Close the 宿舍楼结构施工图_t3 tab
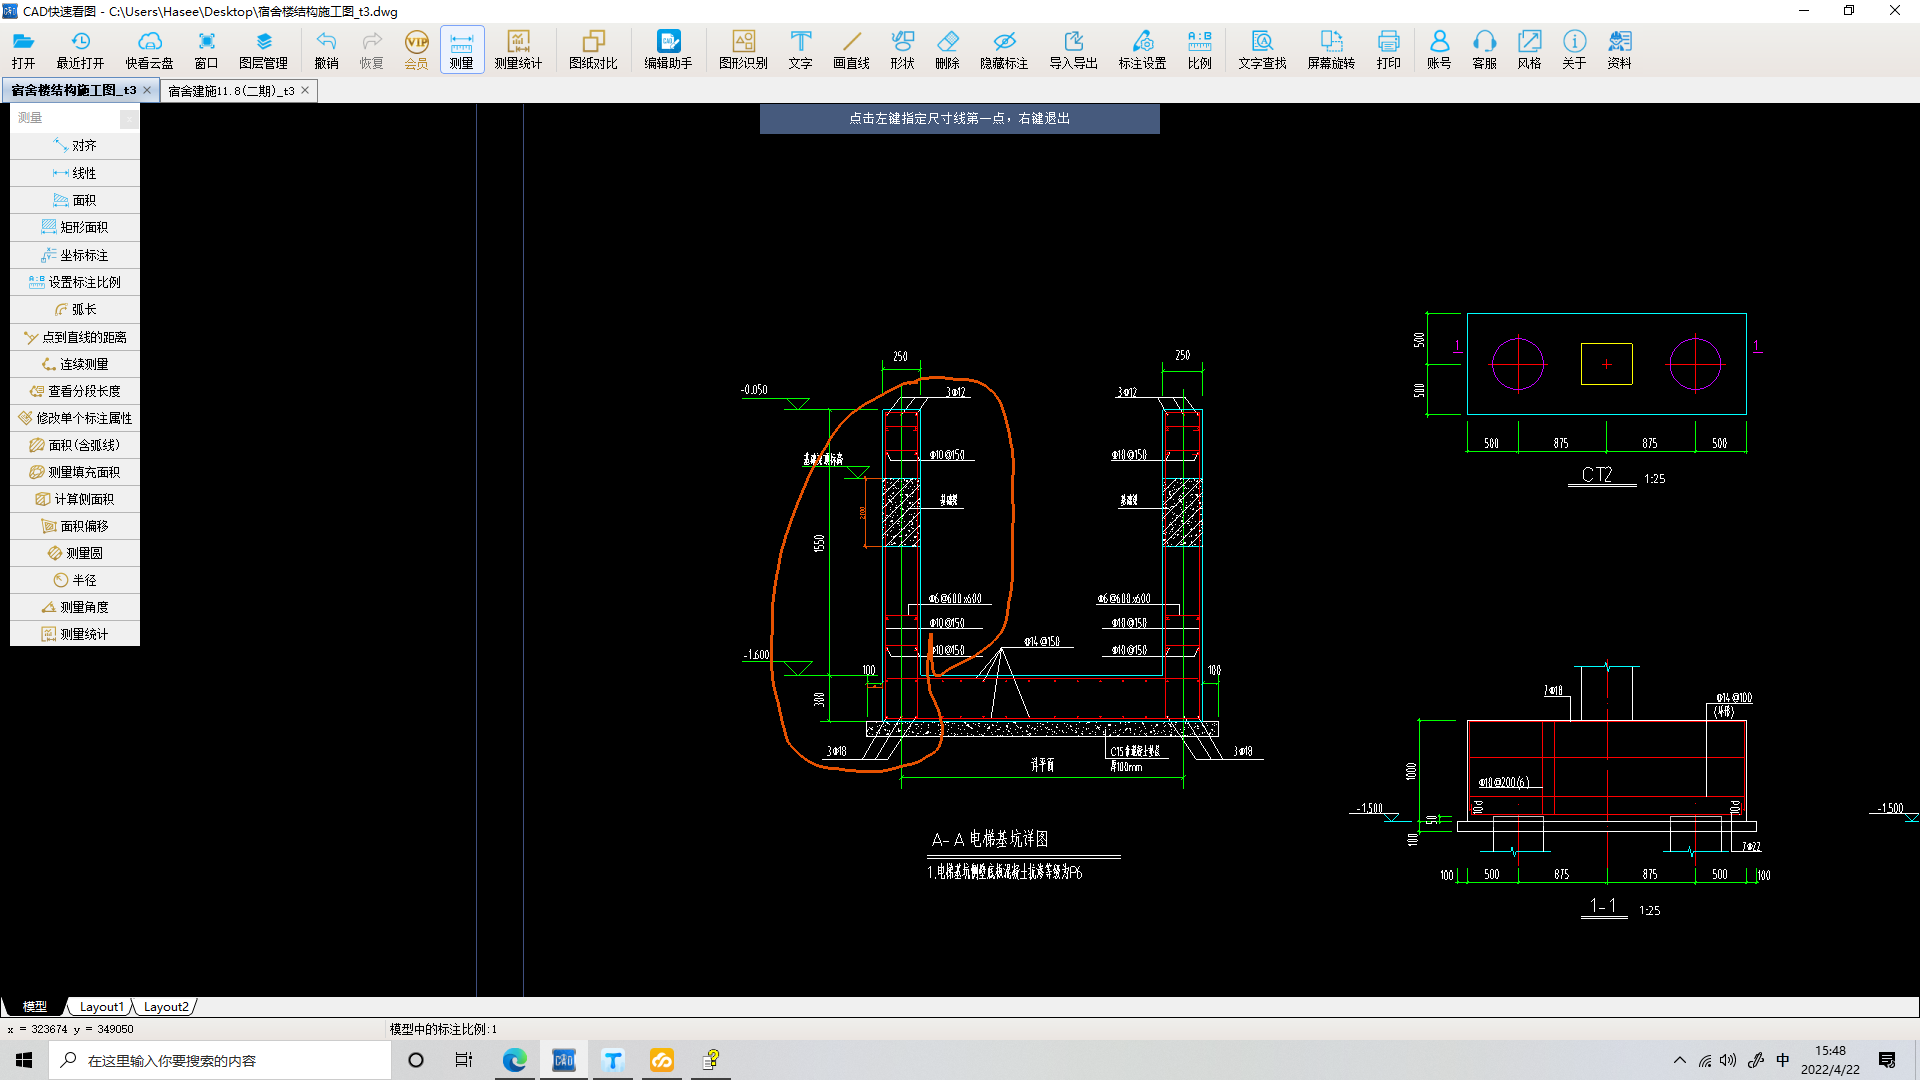The image size is (1920, 1080). pos(147,90)
